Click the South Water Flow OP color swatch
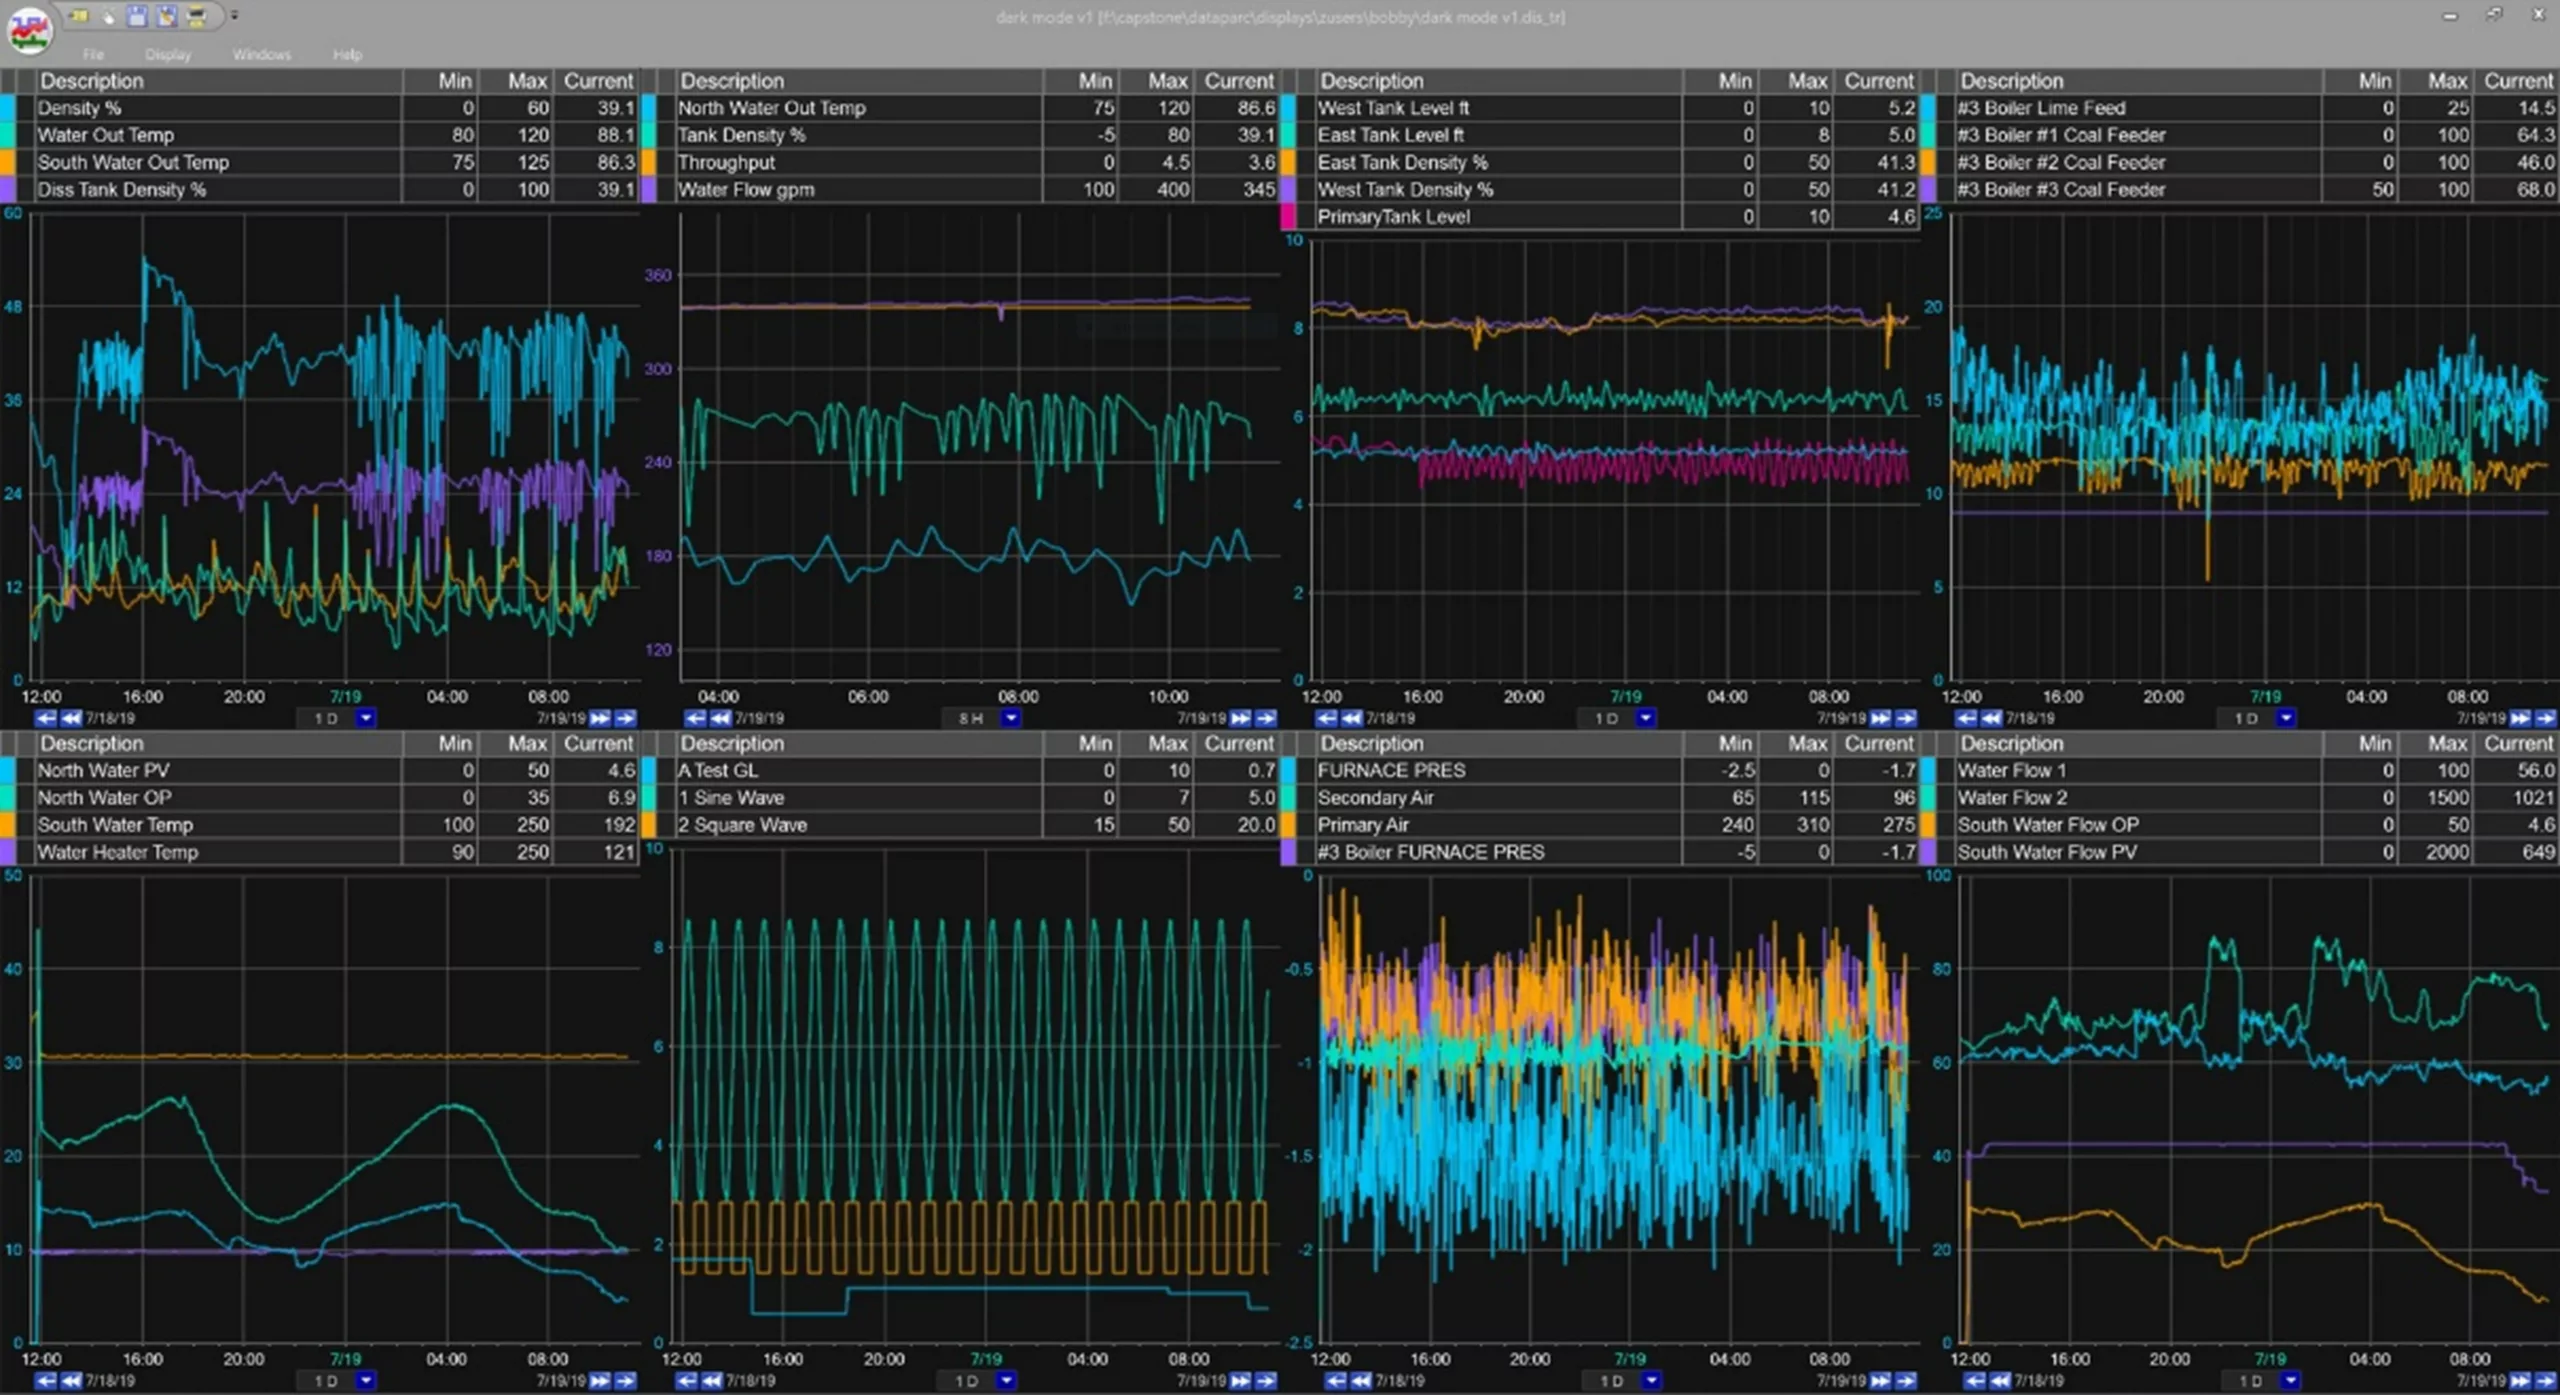The image size is (2560, 1395). coord(1928,825)
